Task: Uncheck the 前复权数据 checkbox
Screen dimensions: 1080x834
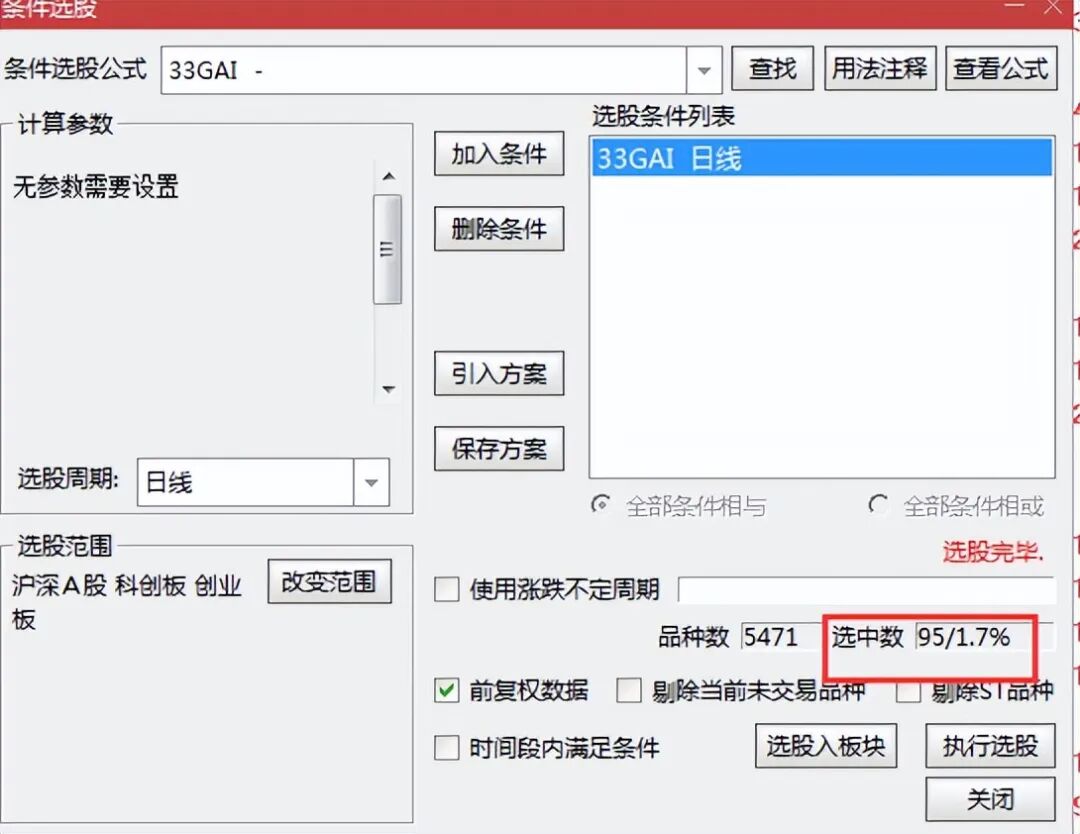Action: point(447,690)
